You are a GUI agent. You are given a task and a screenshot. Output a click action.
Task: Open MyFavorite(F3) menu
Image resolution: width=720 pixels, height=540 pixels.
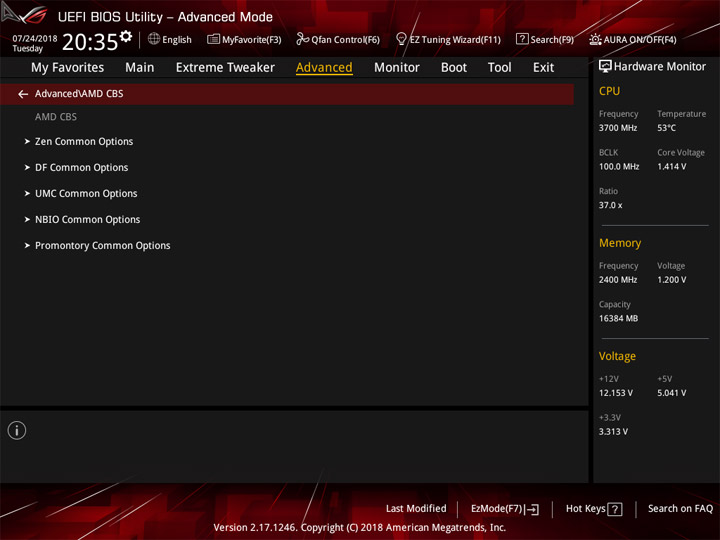pyautogui.click(x=252, y=40)
